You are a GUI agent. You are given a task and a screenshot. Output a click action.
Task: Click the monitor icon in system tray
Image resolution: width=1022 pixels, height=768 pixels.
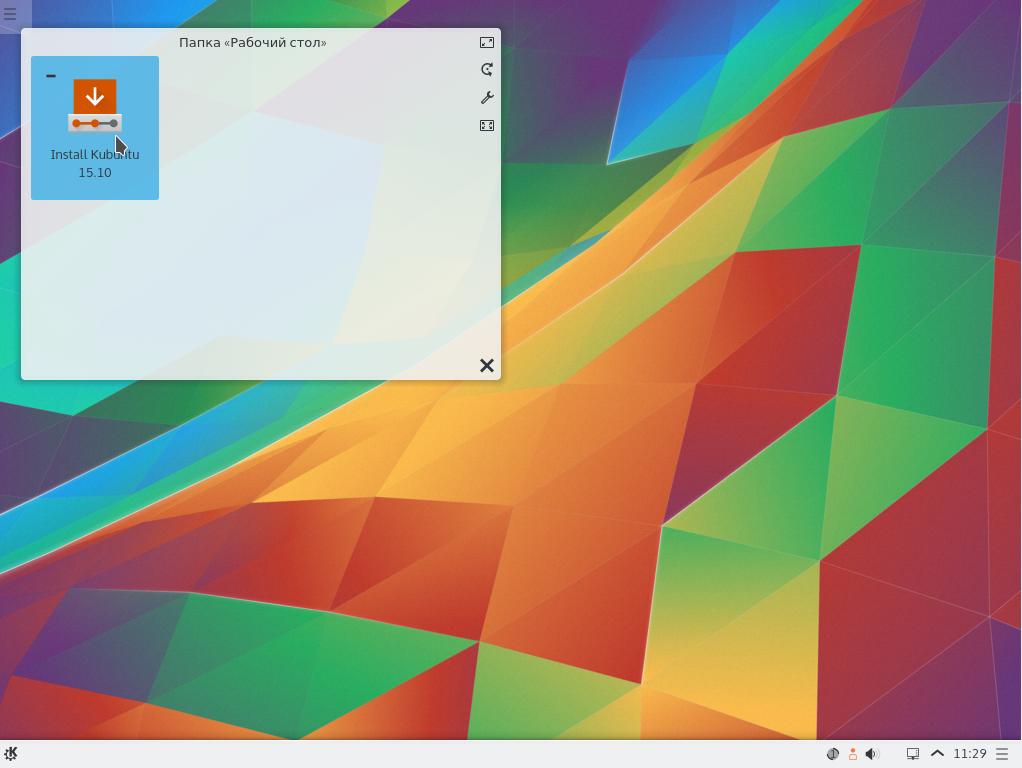pyautogui.click(x=913, y=754)
